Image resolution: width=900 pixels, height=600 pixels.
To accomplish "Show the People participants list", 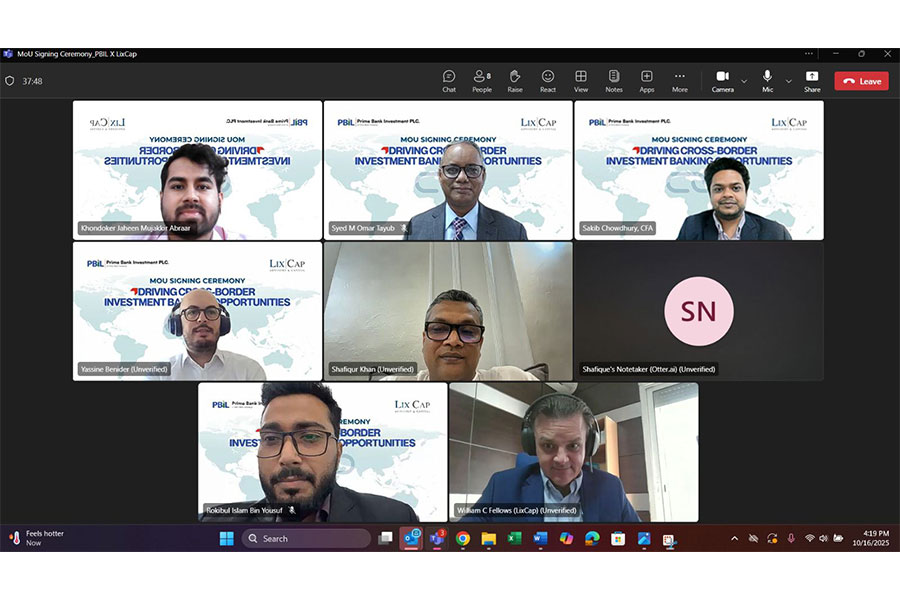I will click(482, 81).
